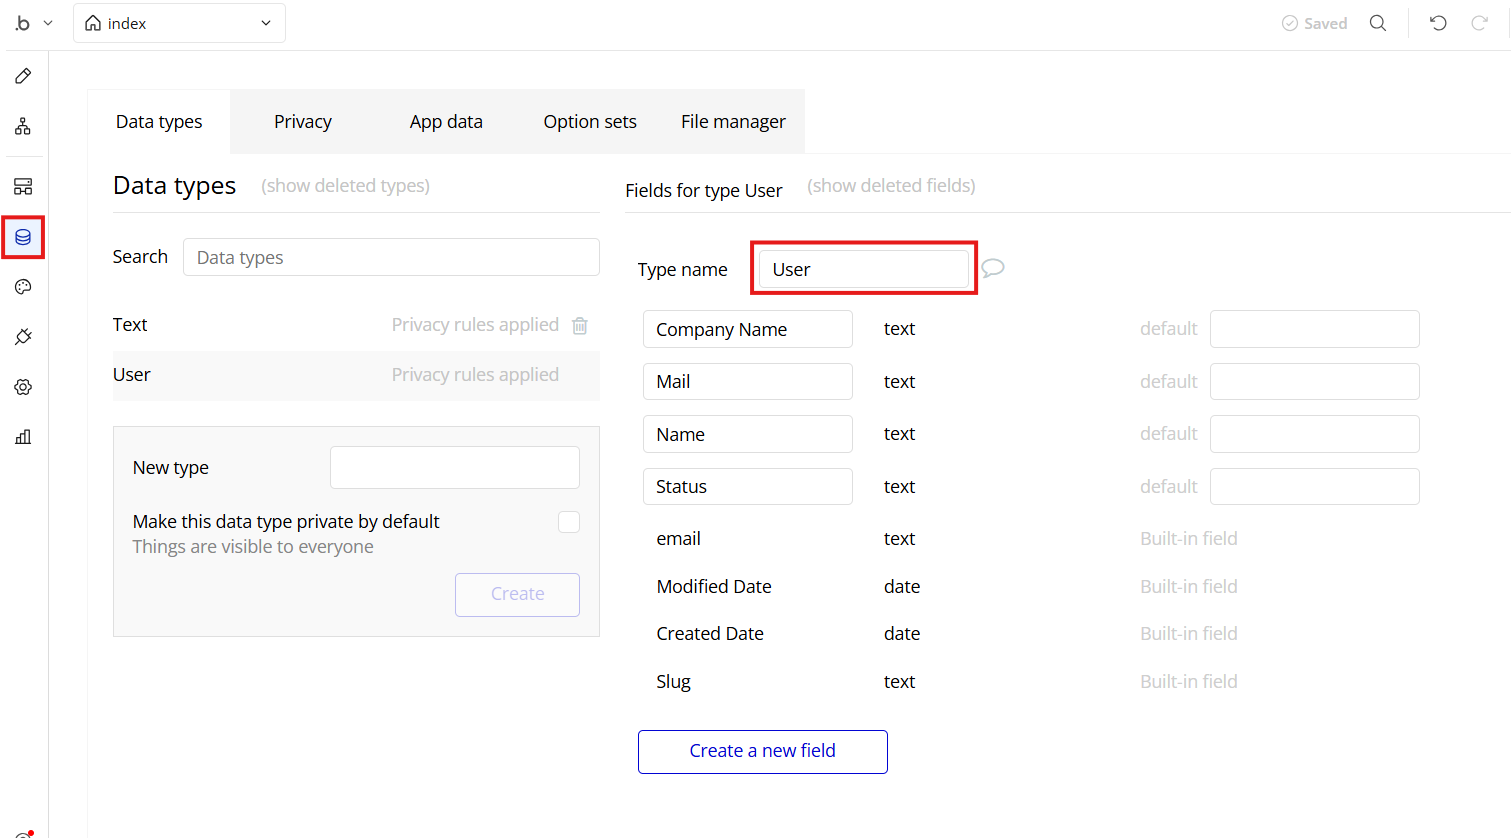1511x838 pixels.
Task: Open the Workflow tab icon
Action: [23, 127]
